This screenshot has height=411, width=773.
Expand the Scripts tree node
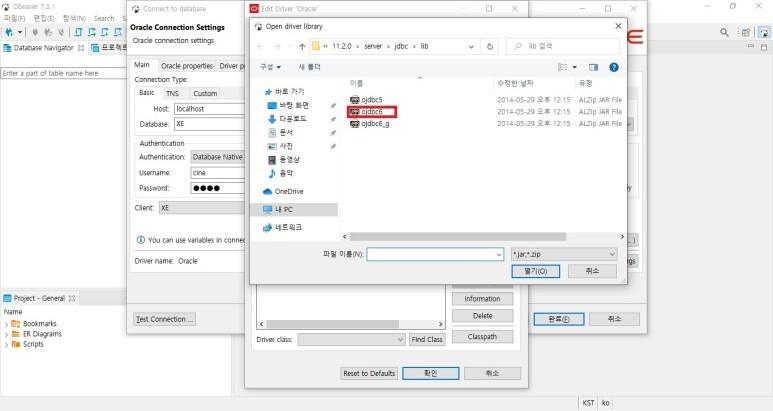6,344
